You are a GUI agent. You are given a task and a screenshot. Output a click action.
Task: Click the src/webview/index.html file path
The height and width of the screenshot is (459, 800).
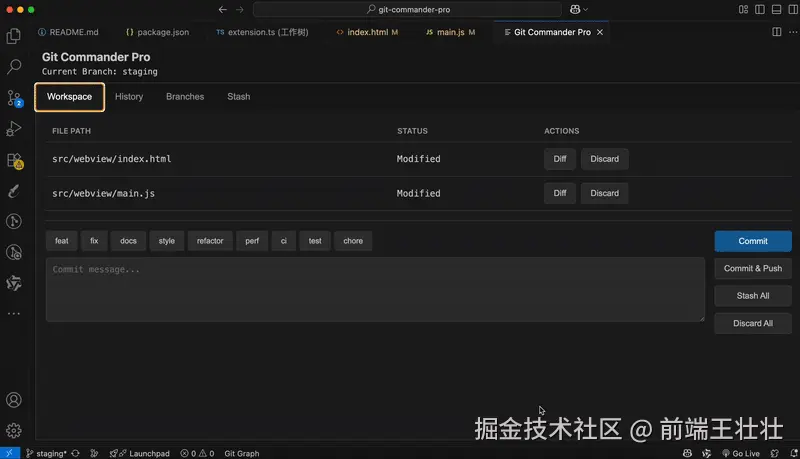coord(112,159)
